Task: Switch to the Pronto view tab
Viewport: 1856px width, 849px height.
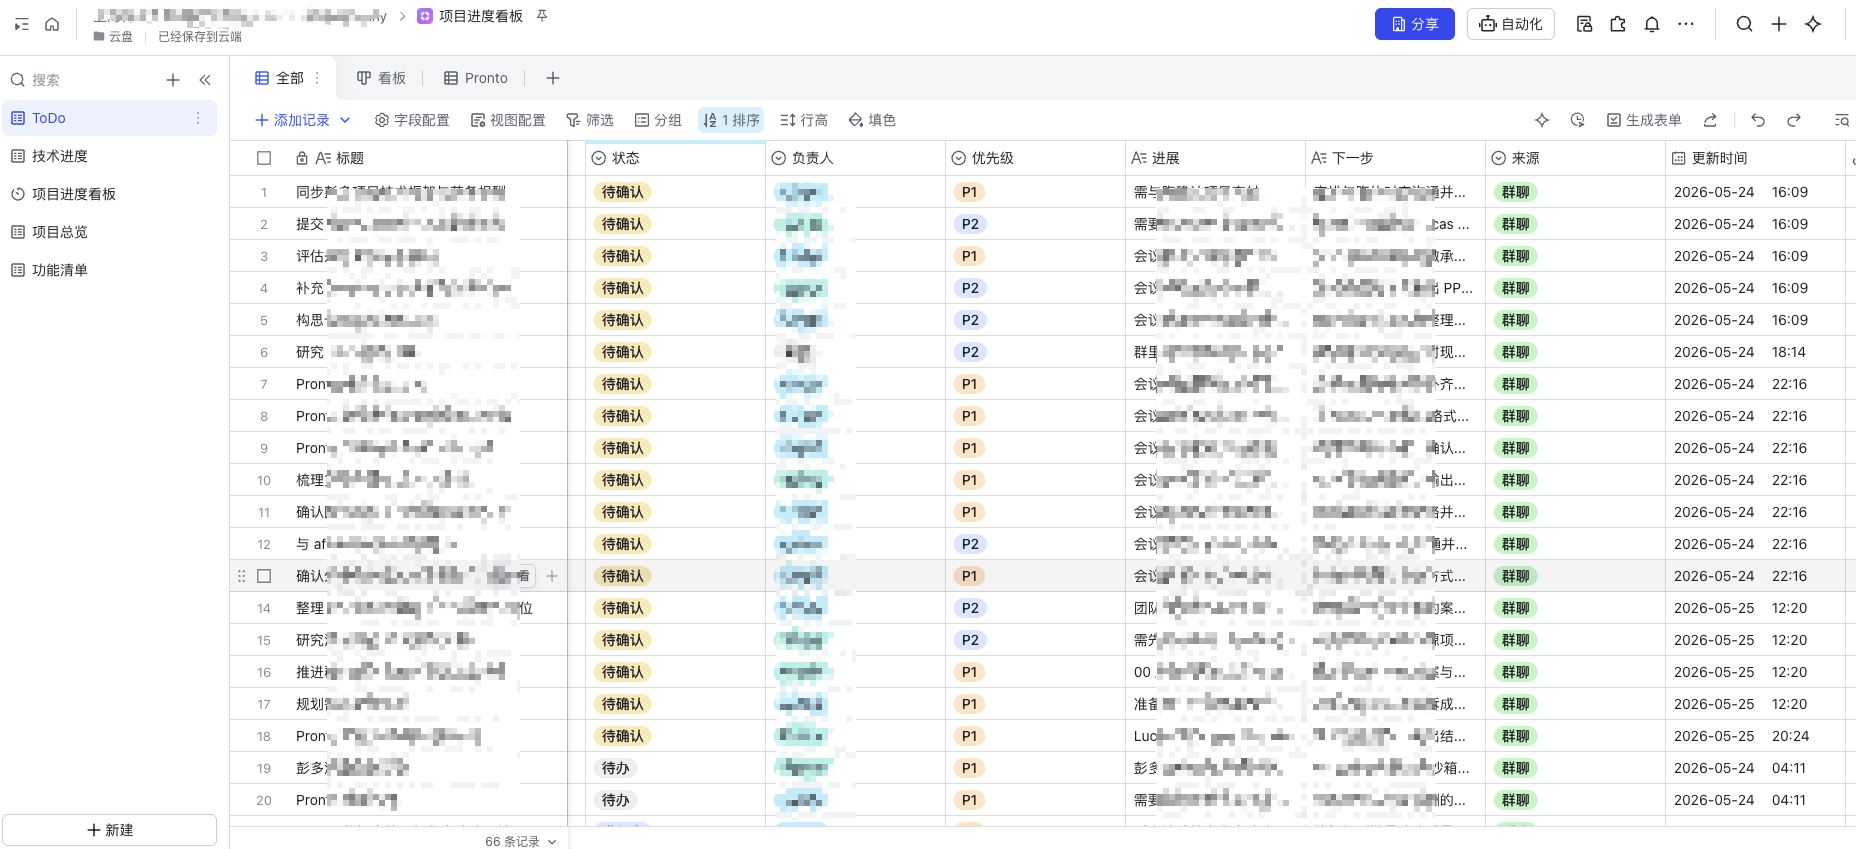Action: (x=476, y=78)
